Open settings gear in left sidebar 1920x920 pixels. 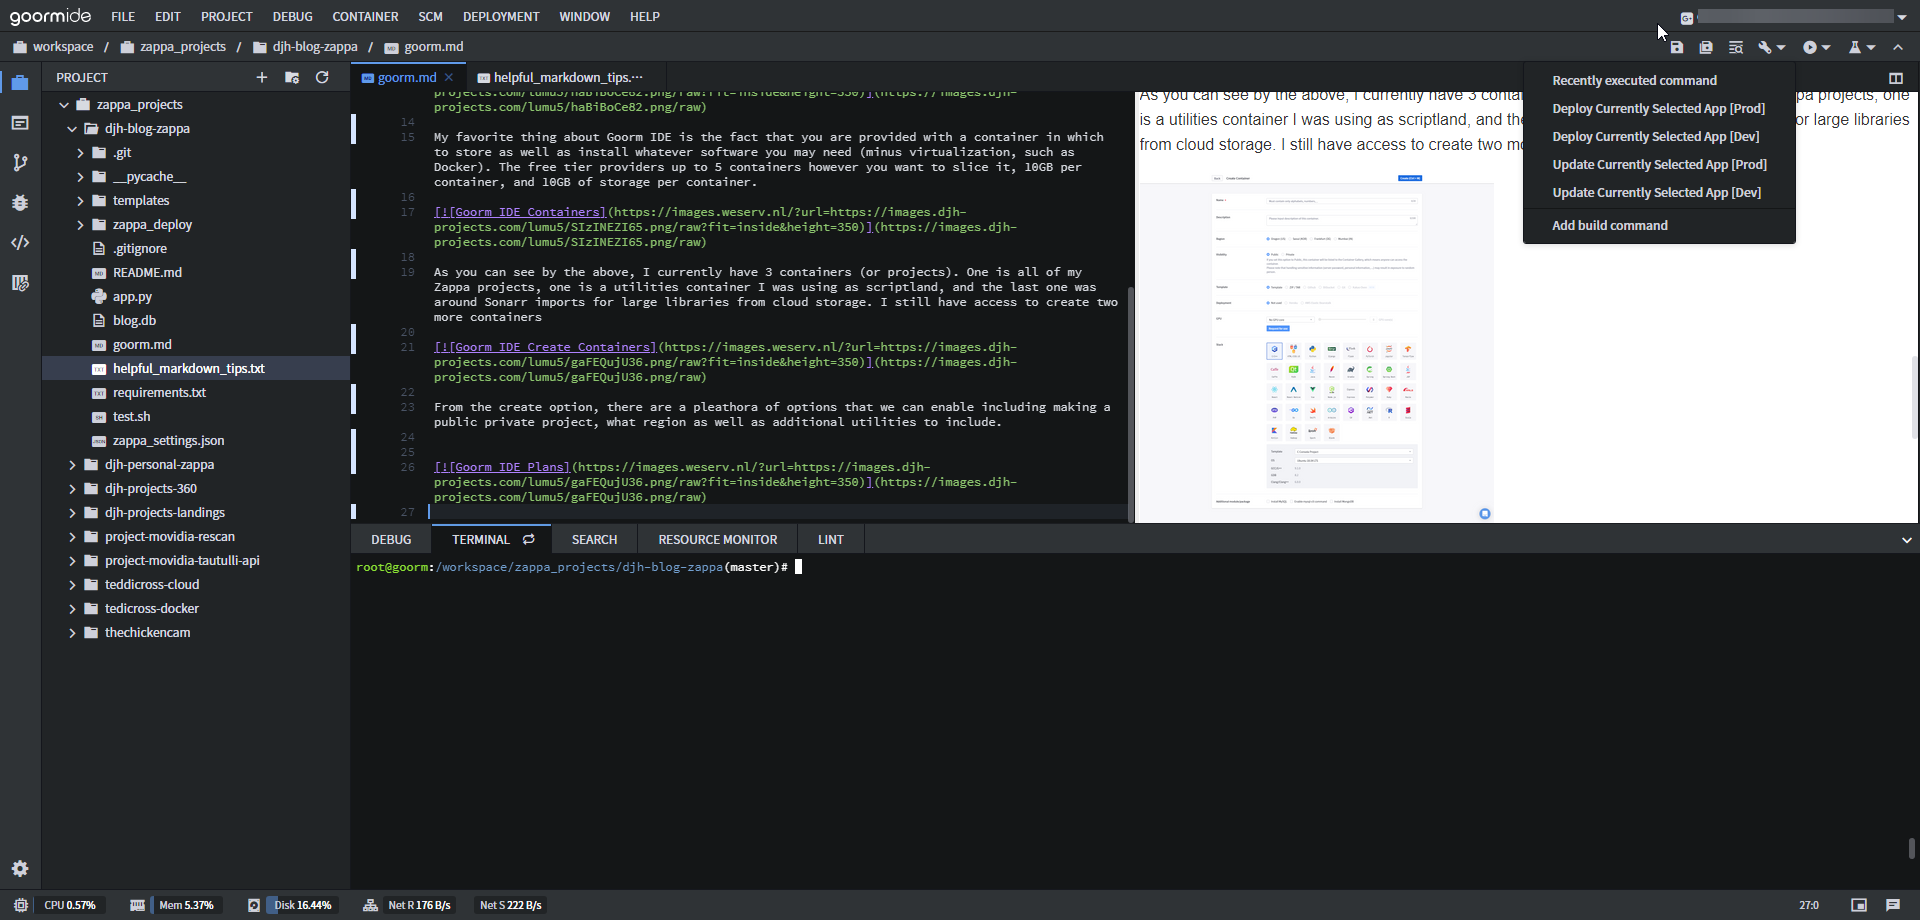tap(20, 868)
